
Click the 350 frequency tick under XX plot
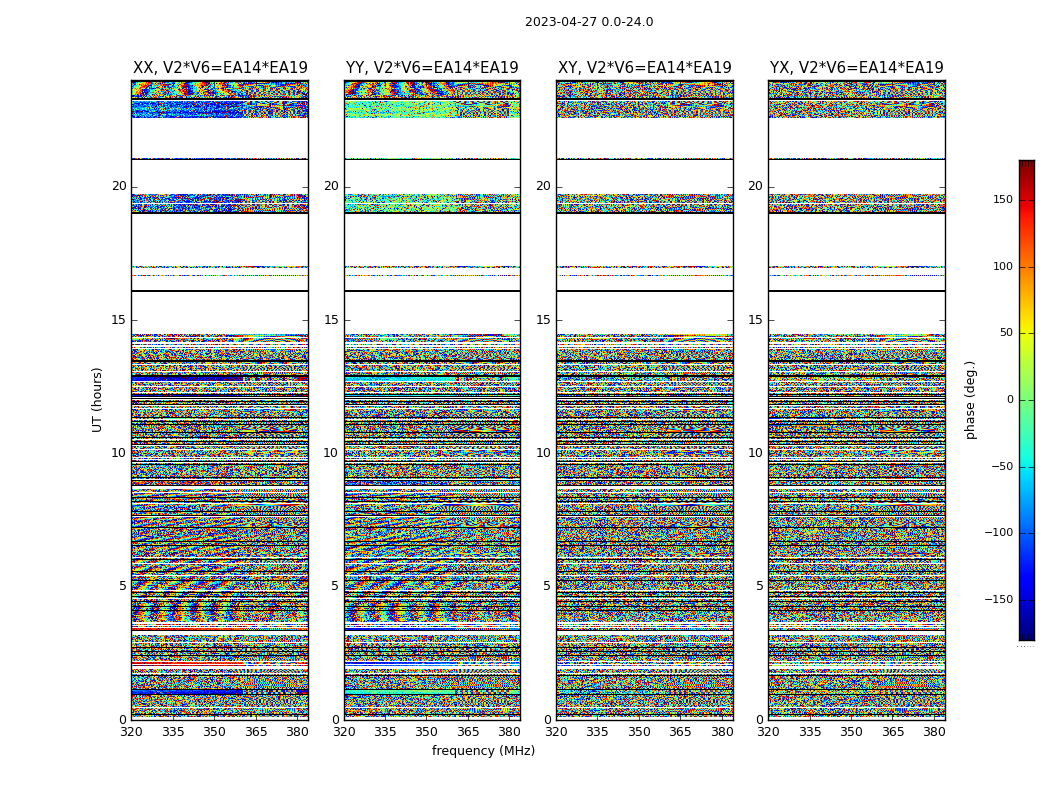214,732
